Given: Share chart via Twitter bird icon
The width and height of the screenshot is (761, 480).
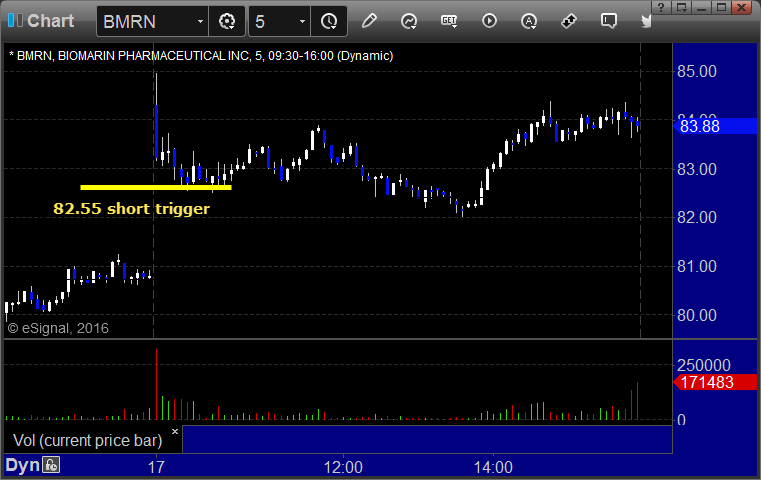Looking at the screenshot, I should (646, 21).
